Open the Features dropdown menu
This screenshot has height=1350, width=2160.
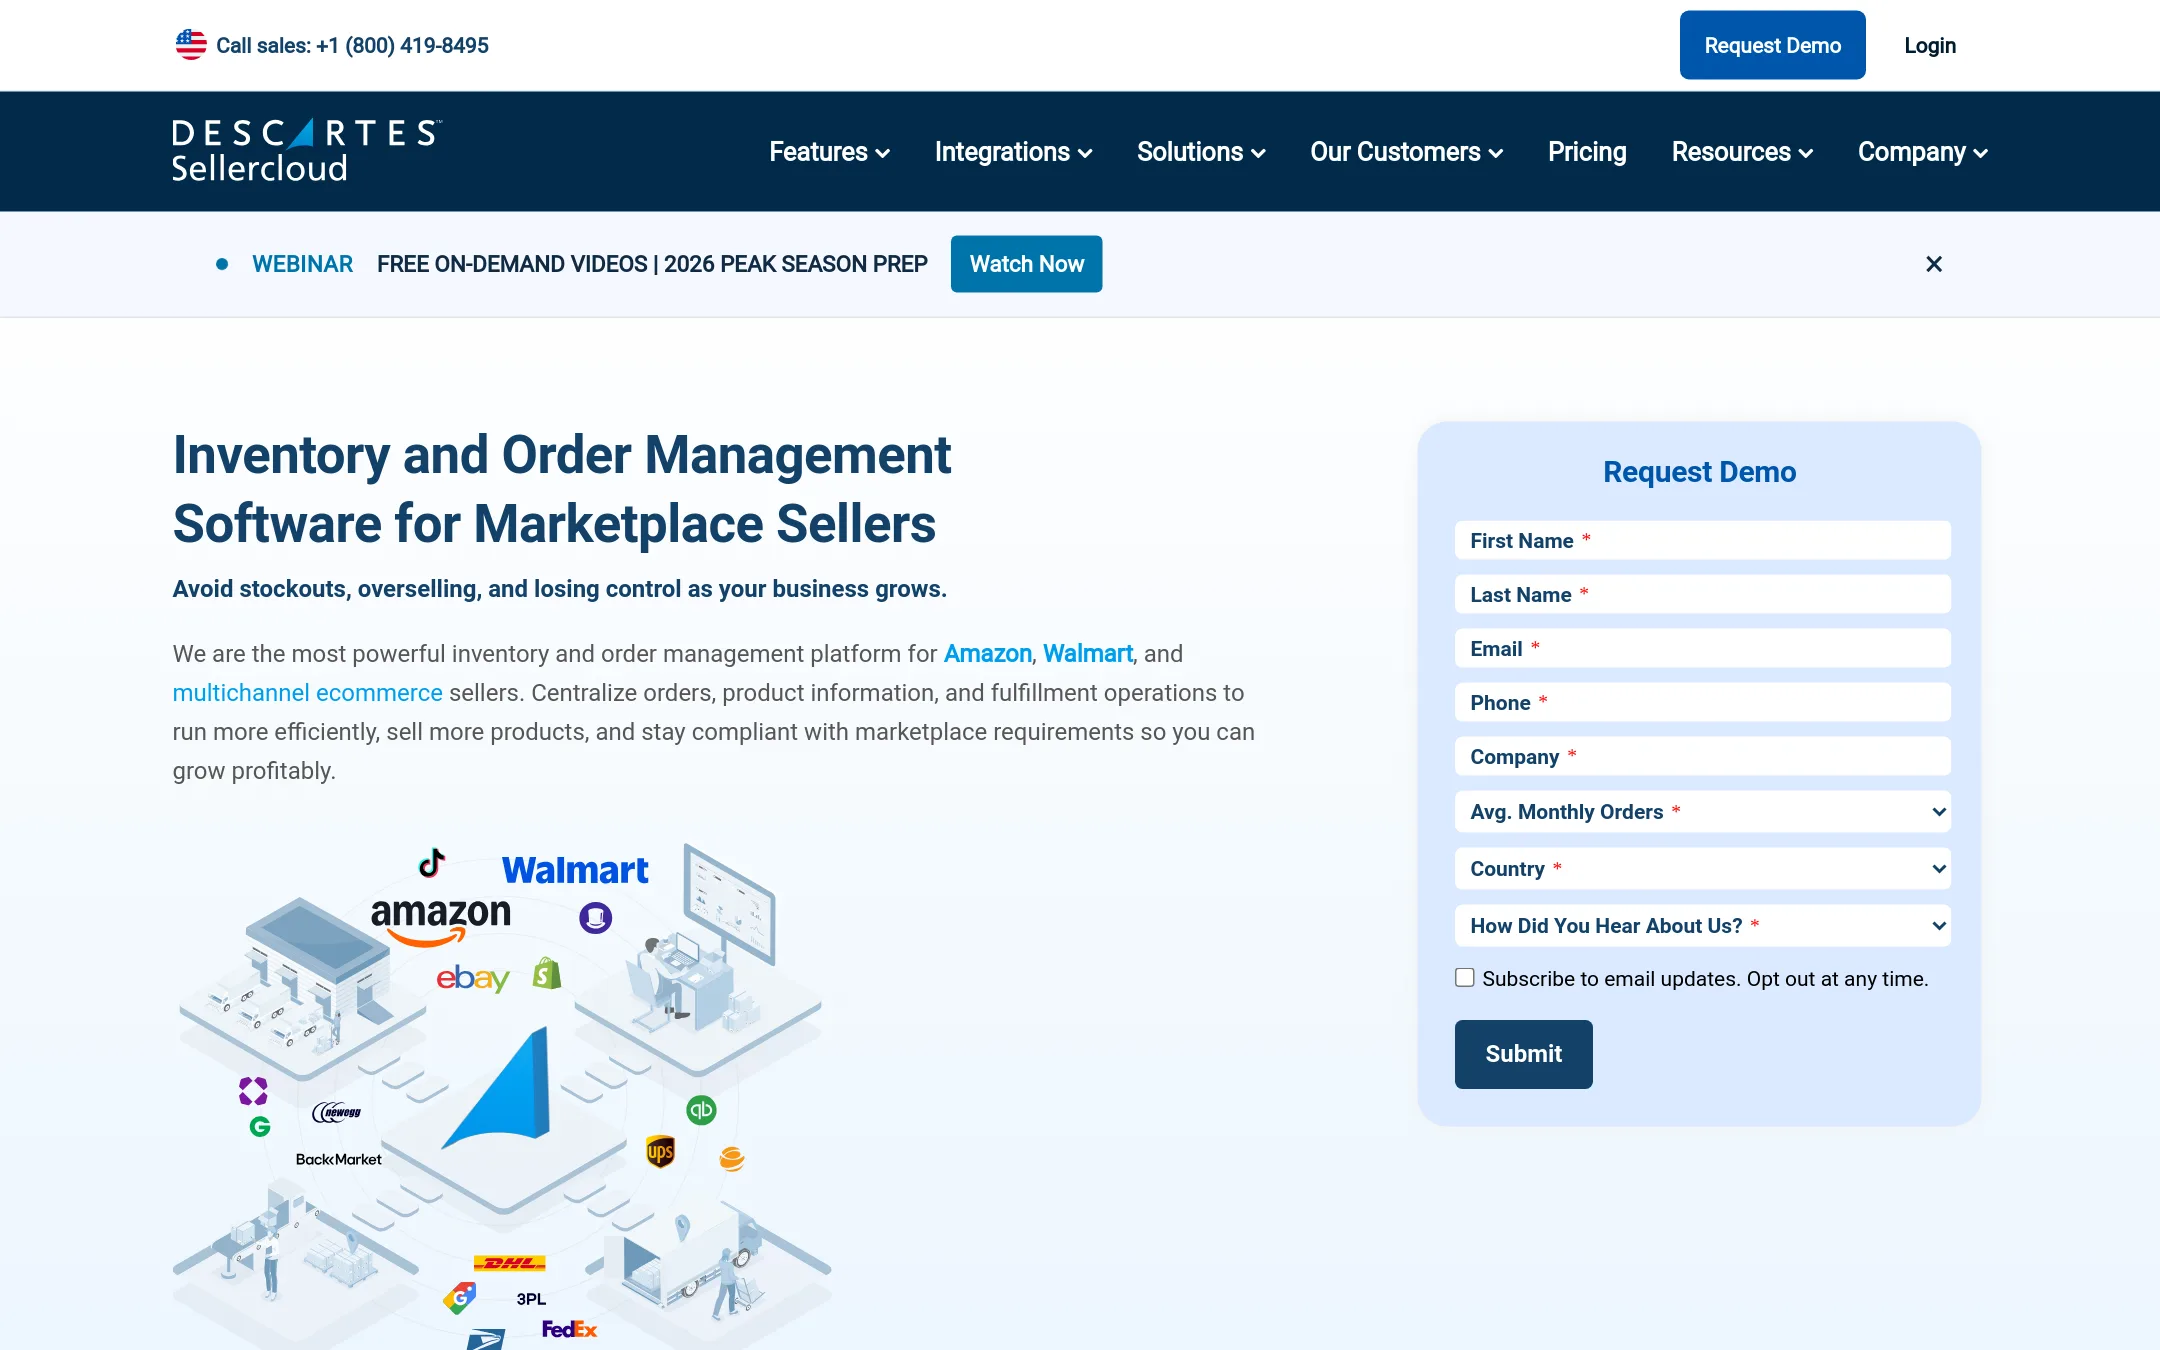(x=829, y=152)
